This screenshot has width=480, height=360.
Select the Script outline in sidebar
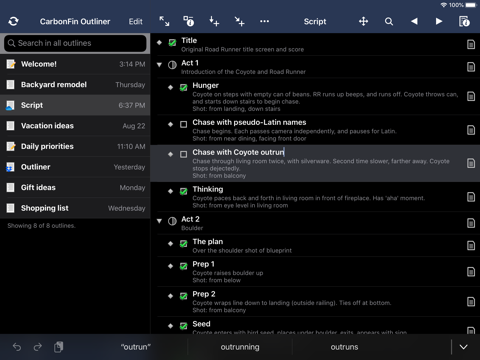(x=75, y=105)
